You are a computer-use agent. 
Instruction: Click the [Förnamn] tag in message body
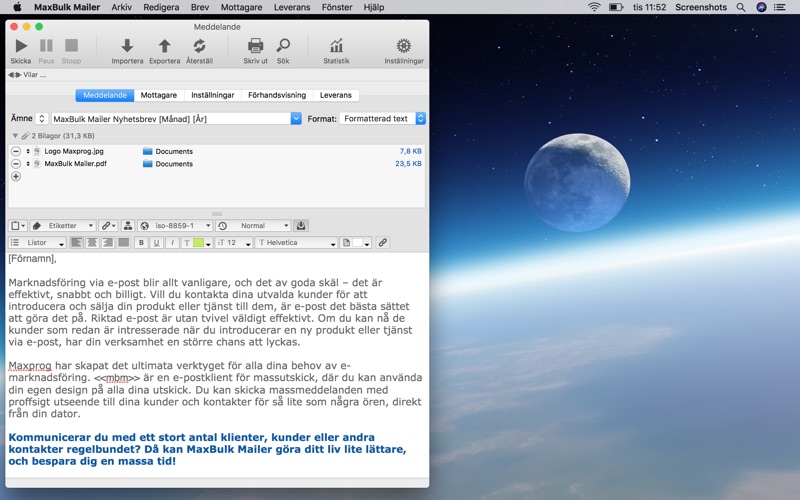click(x=31, y=259)
